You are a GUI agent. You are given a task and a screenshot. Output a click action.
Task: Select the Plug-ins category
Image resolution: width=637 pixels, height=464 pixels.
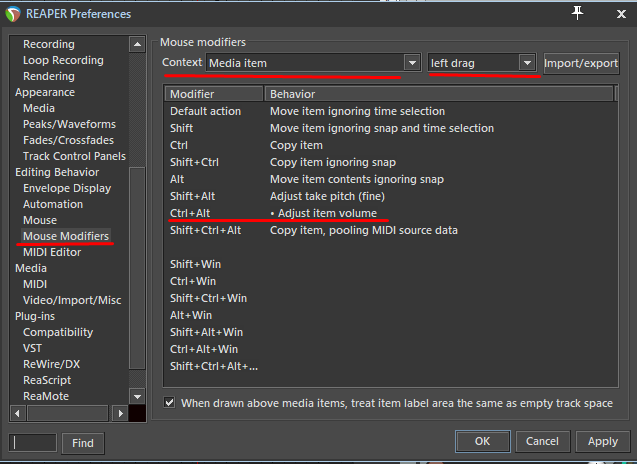coord(35,316)
